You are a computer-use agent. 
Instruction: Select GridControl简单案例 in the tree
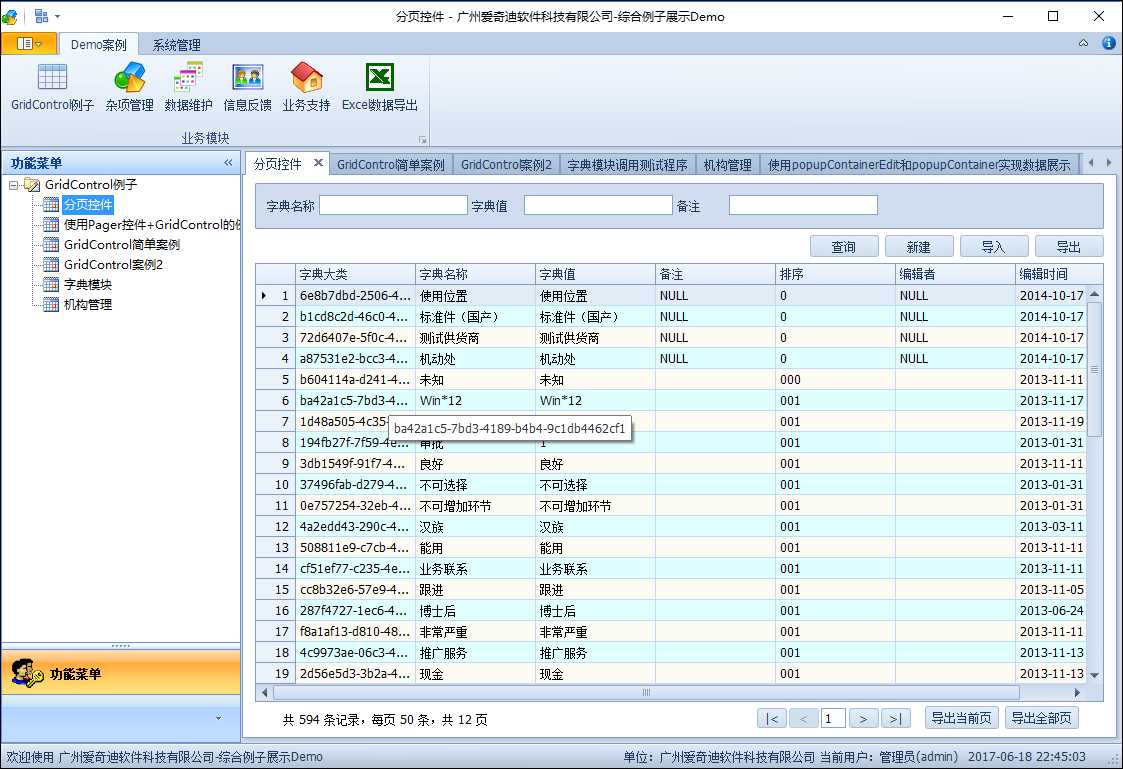(x=122, y=245)
